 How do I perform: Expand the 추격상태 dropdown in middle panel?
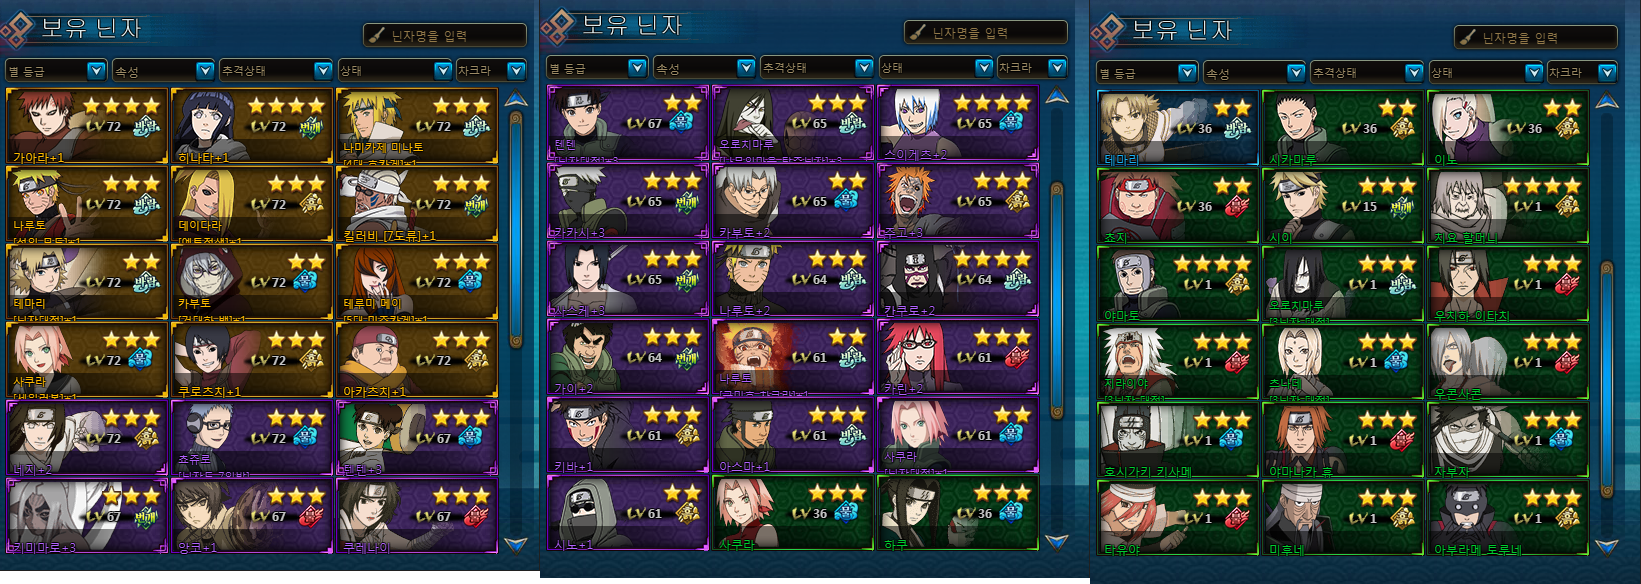(x=817, y=67)
